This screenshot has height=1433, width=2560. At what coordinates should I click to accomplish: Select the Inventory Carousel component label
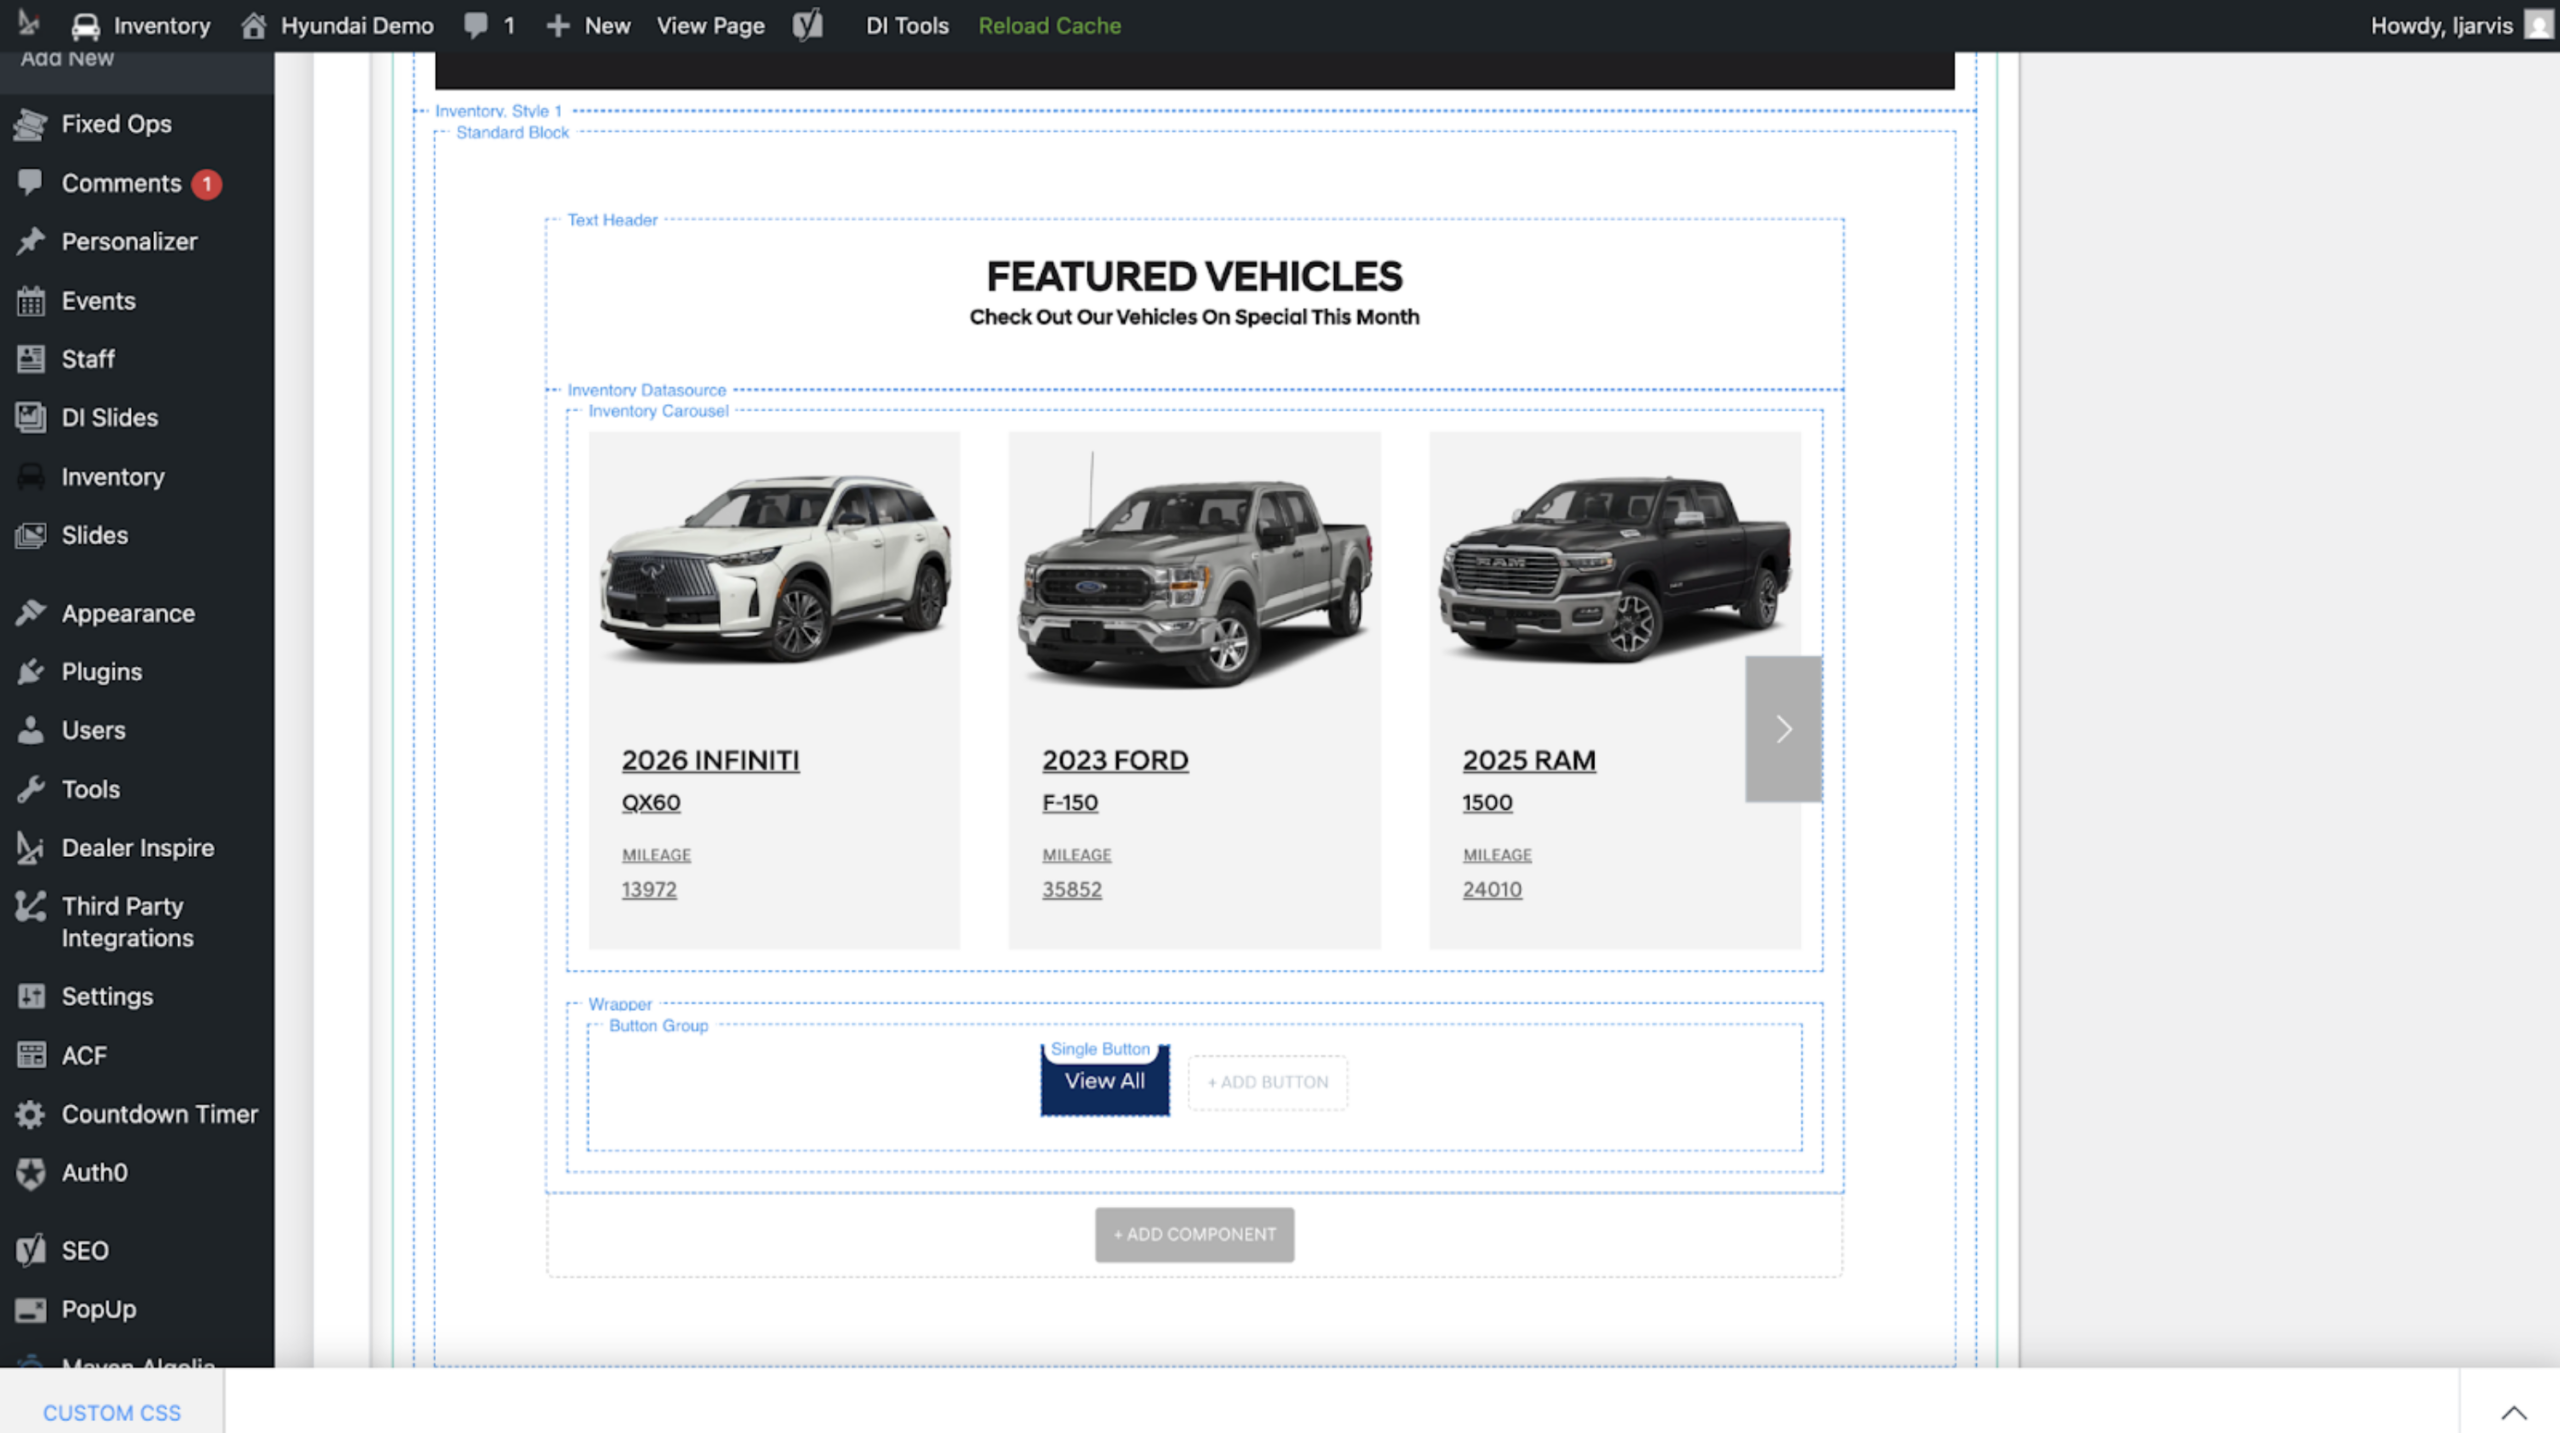coord(658,411)
